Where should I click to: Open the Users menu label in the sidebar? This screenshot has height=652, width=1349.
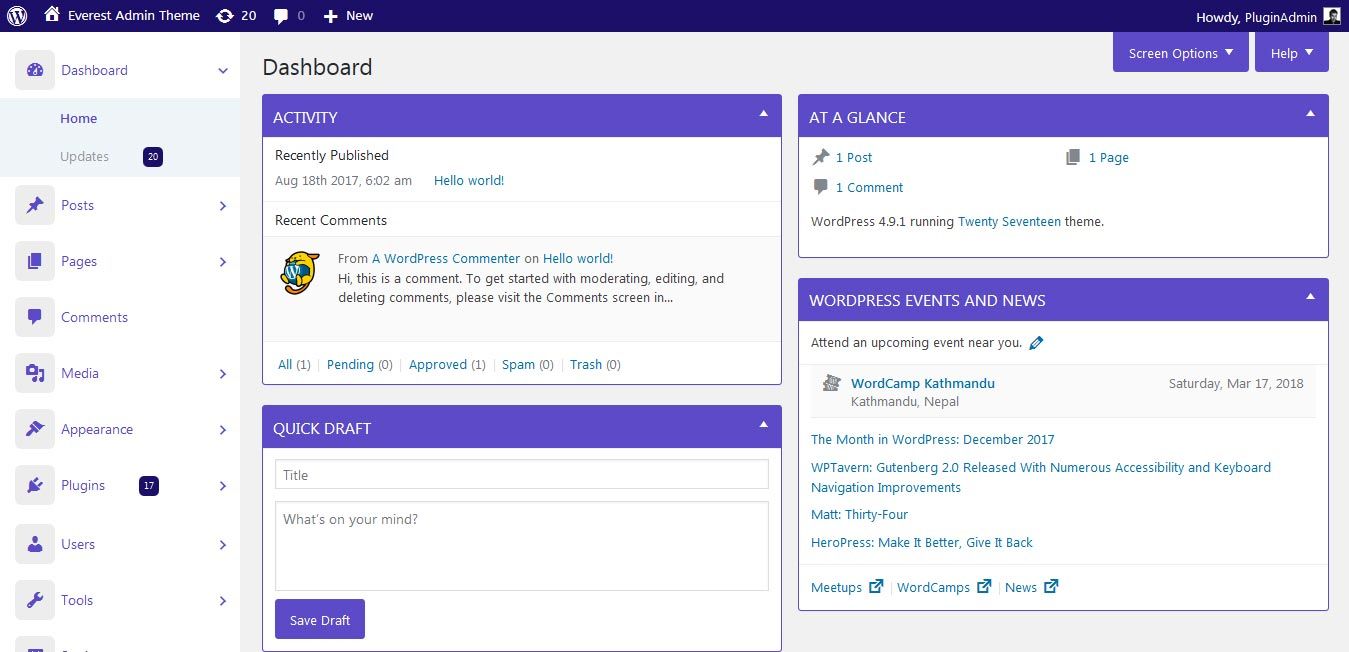click(78, 544)
